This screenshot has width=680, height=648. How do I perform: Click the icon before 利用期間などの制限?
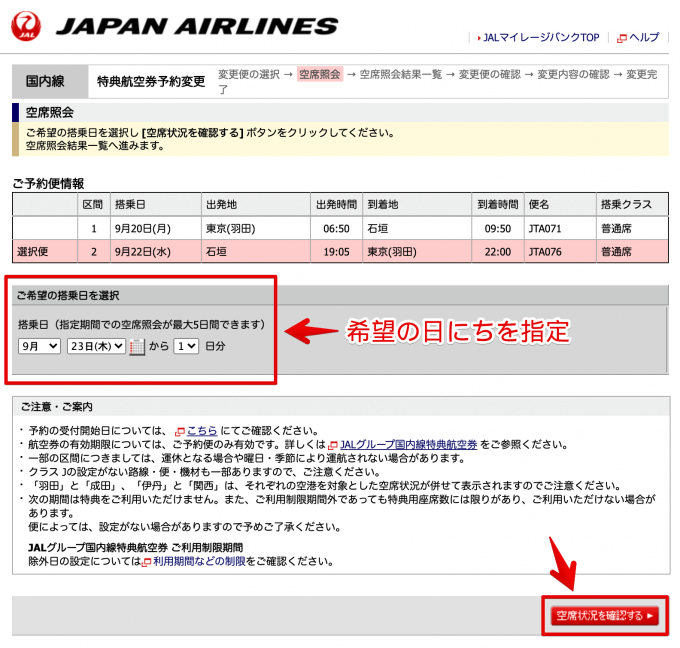tap(146, 563)
